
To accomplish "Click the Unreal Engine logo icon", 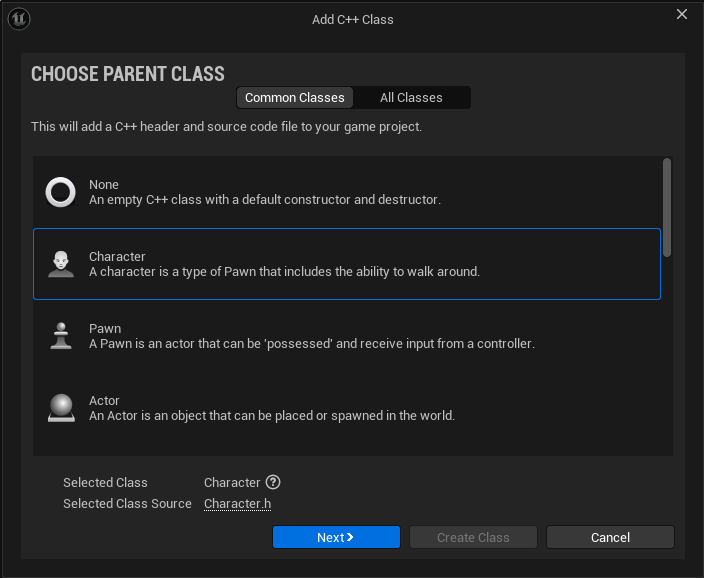I will click(x=20, y=19).
